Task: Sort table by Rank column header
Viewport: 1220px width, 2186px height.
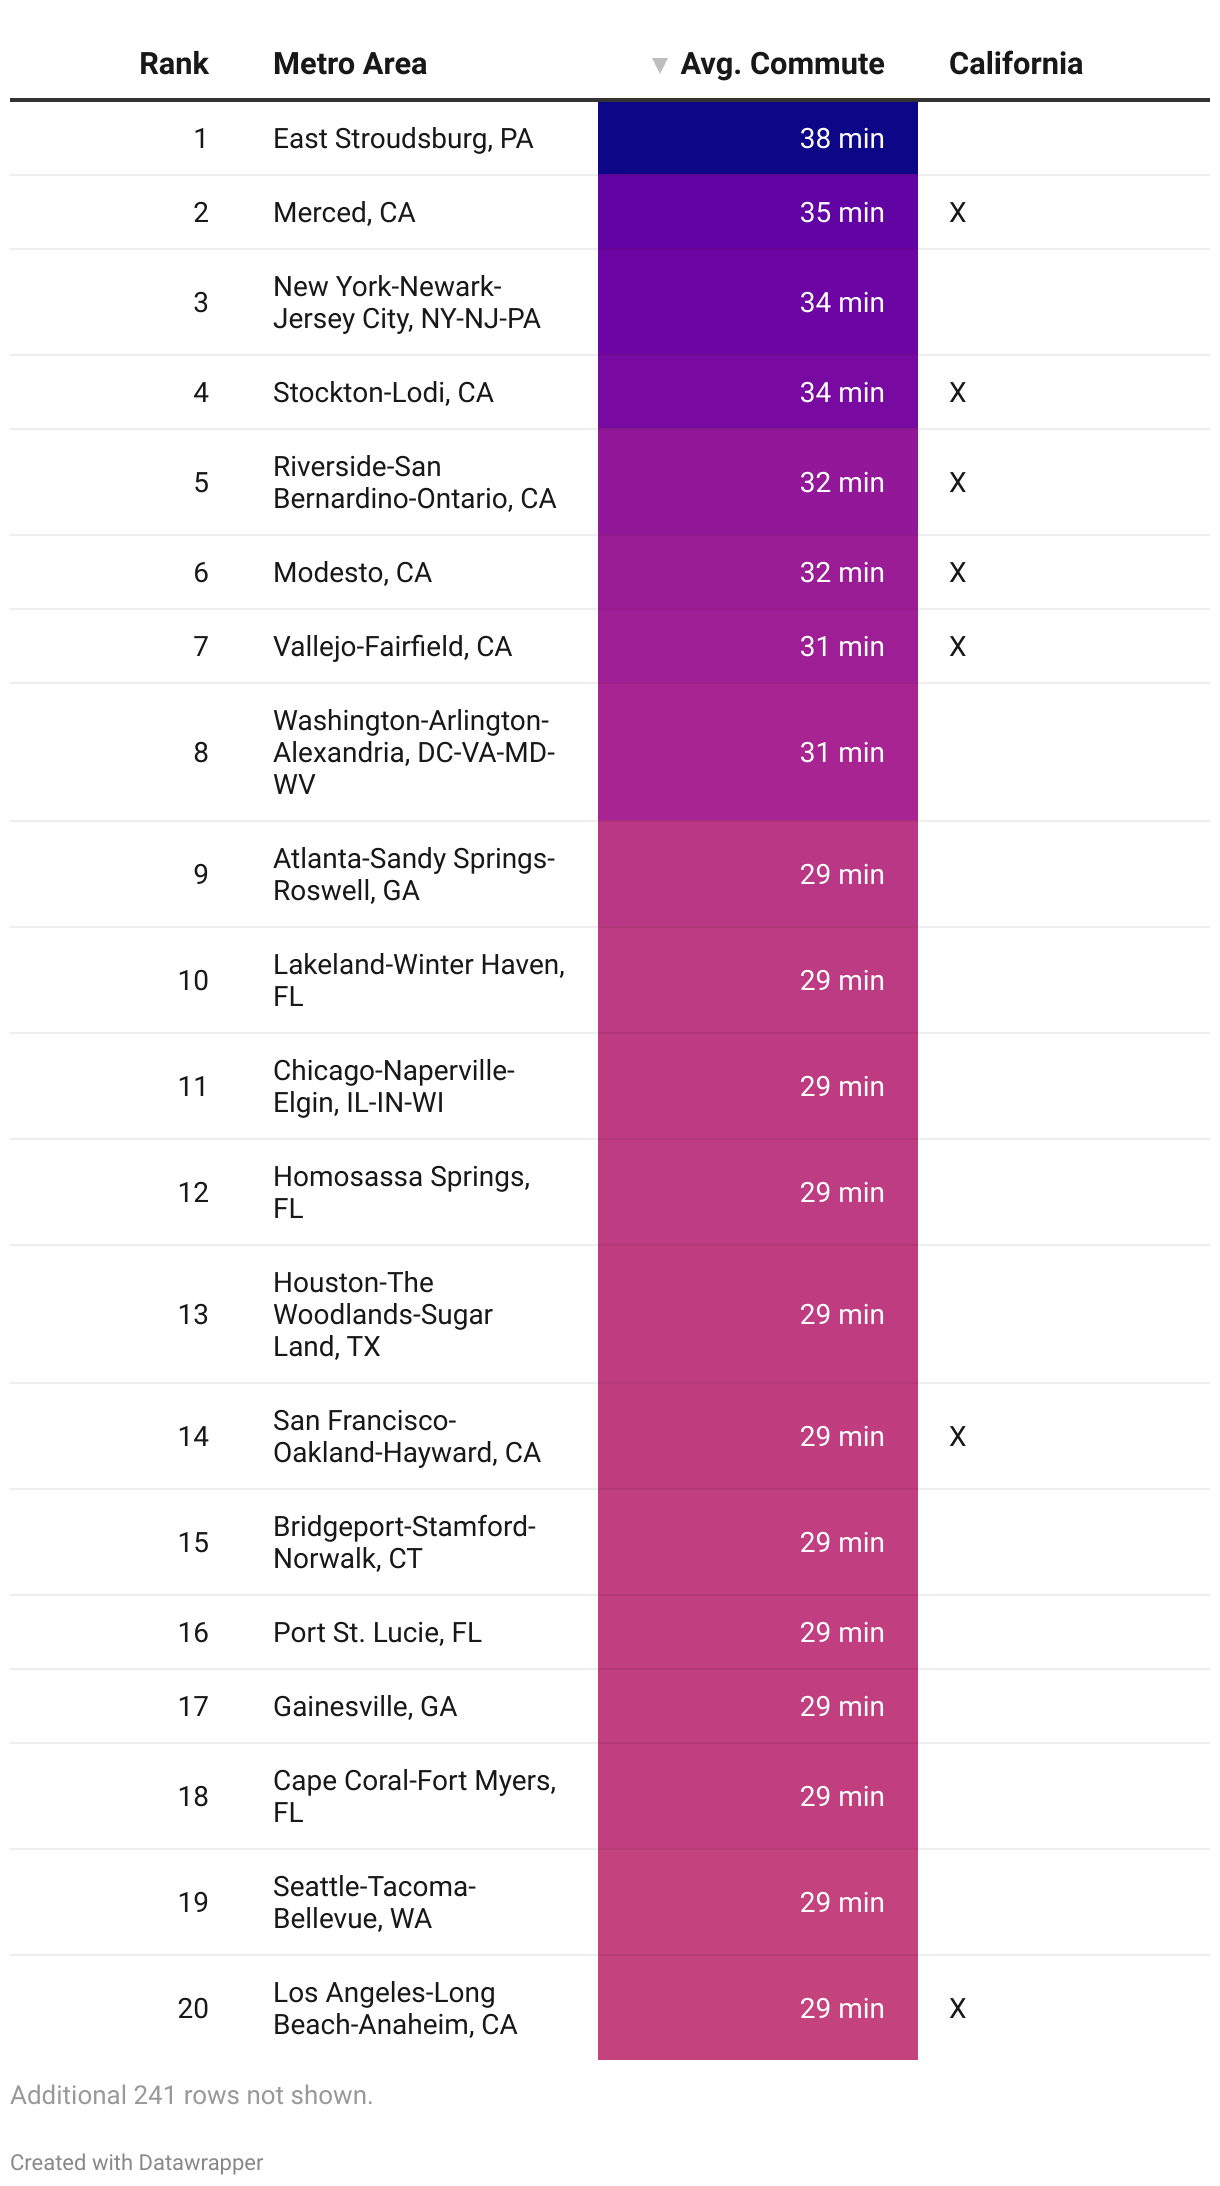Action: (x=174, y=64)
